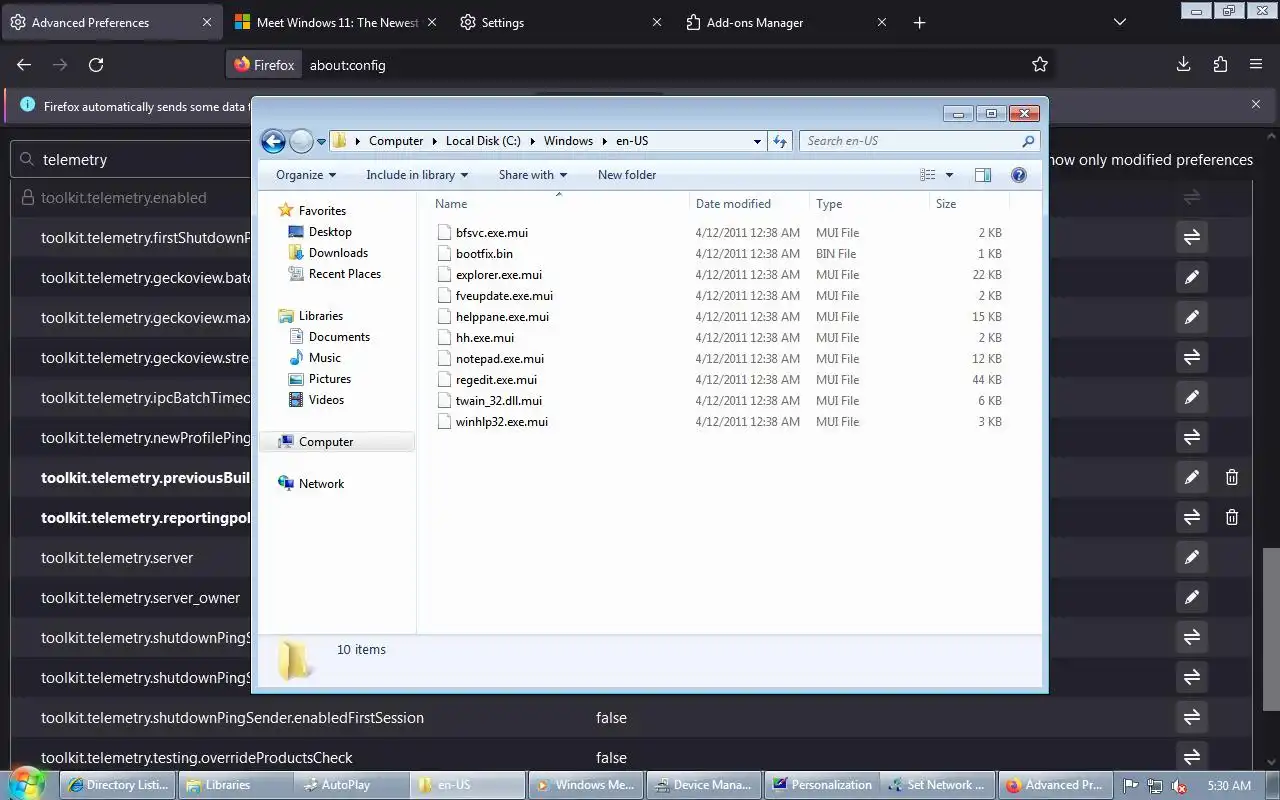Select the notepad.exe.mui file
This screenshot has height=800, width=1280.
click(500, 359)
